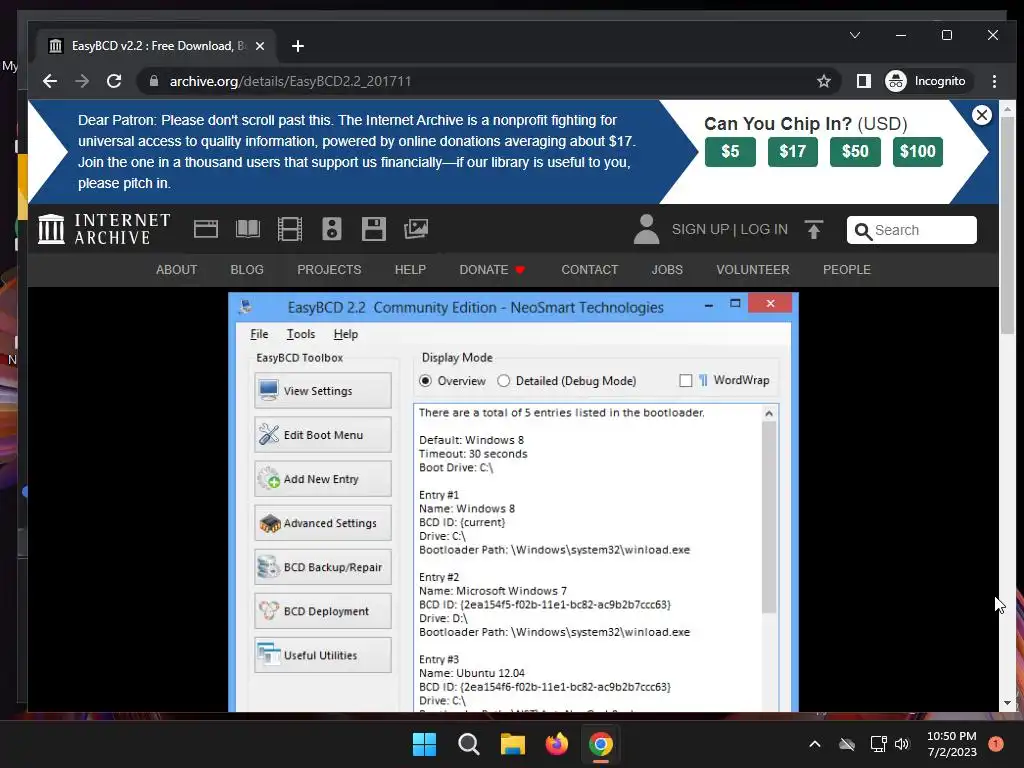This screenshot has width=1024, height=768.
Task: Open DONATE link with heart
Action: (x=492, y=270)
